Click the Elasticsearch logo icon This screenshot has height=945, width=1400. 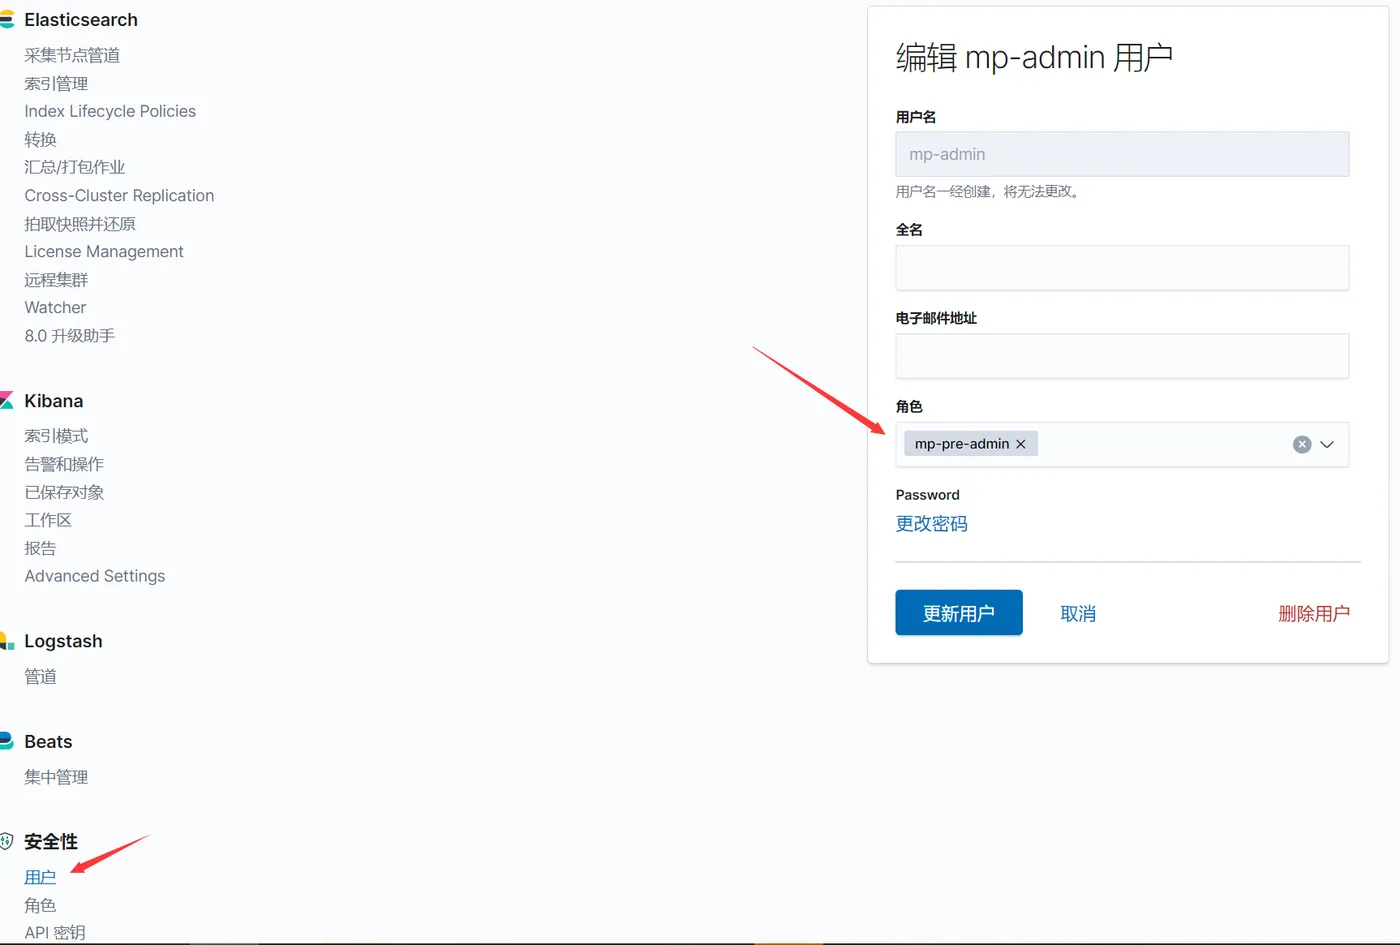click(6, 20)
